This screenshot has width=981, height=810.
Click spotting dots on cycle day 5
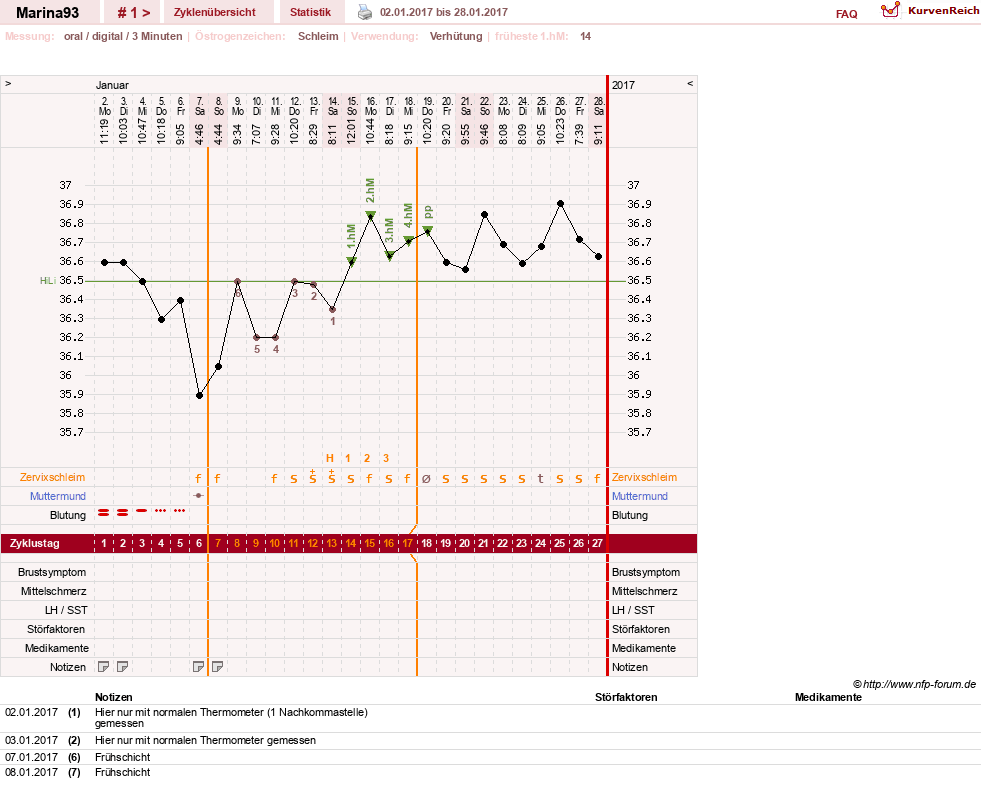point(180,511)
